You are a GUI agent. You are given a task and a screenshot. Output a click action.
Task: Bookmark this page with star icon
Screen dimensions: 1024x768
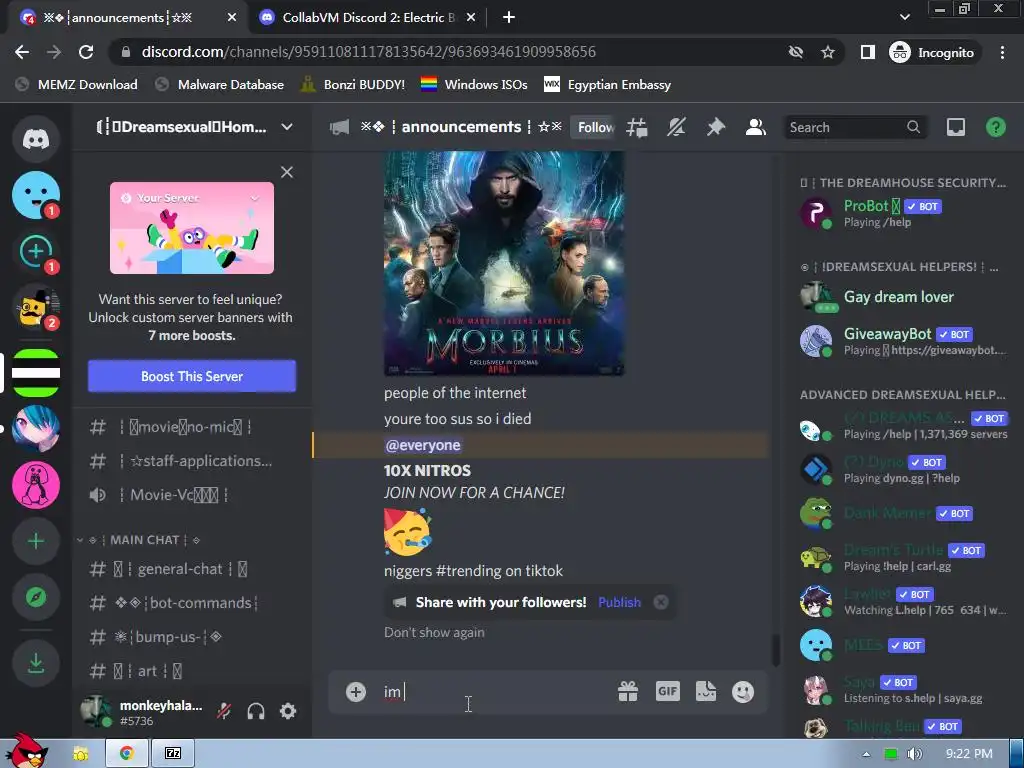(828, 52)
